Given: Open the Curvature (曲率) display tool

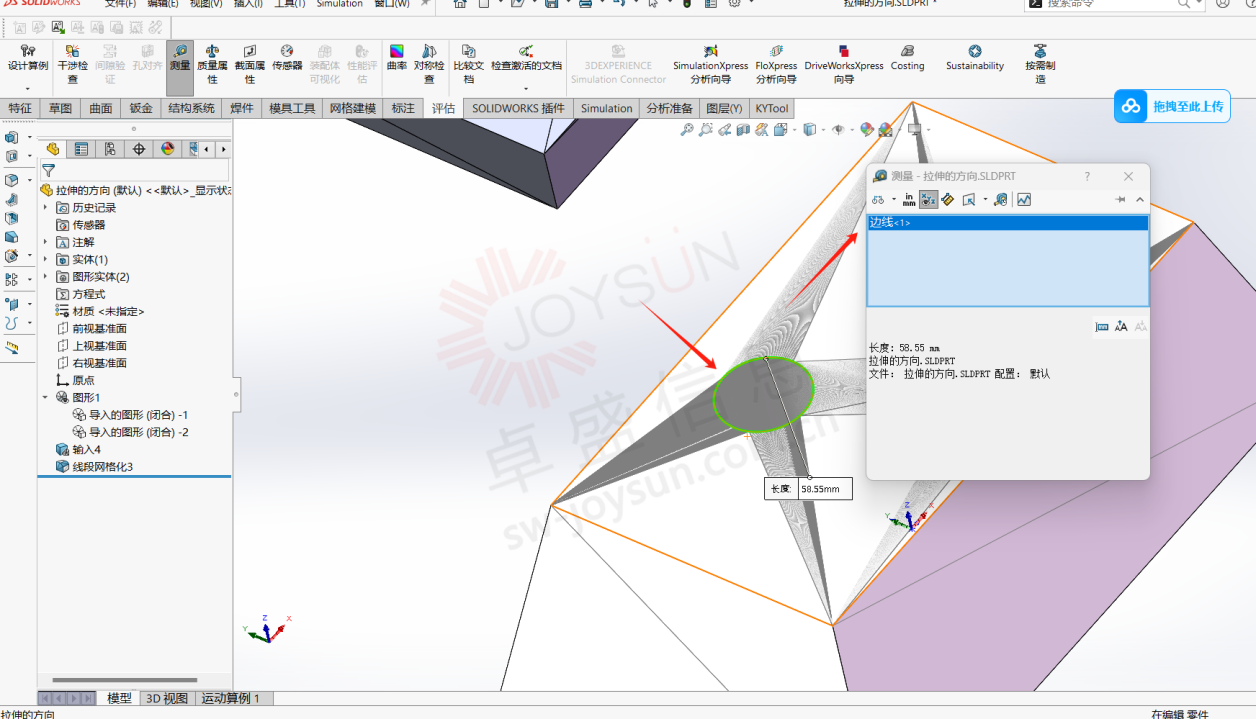Looking at the screenshot, I should pos(397,58).
